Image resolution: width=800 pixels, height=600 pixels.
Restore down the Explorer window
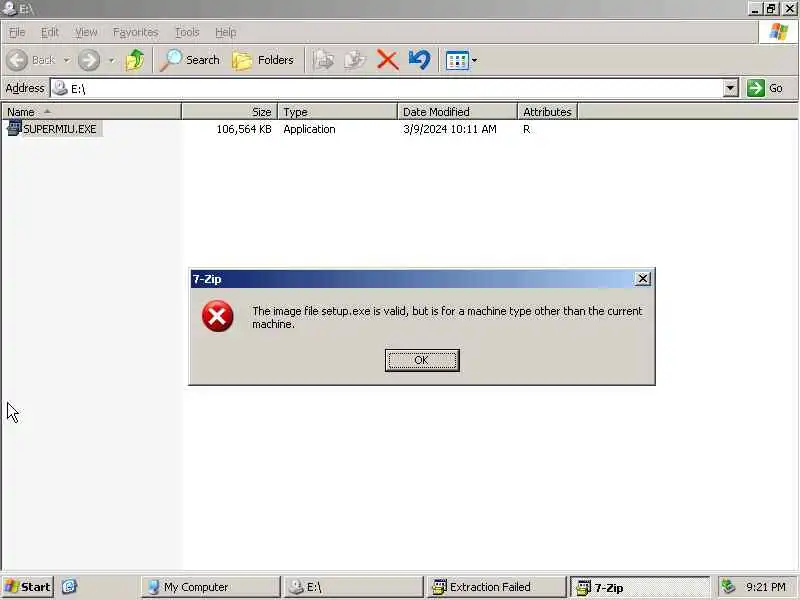coord(771,8)
